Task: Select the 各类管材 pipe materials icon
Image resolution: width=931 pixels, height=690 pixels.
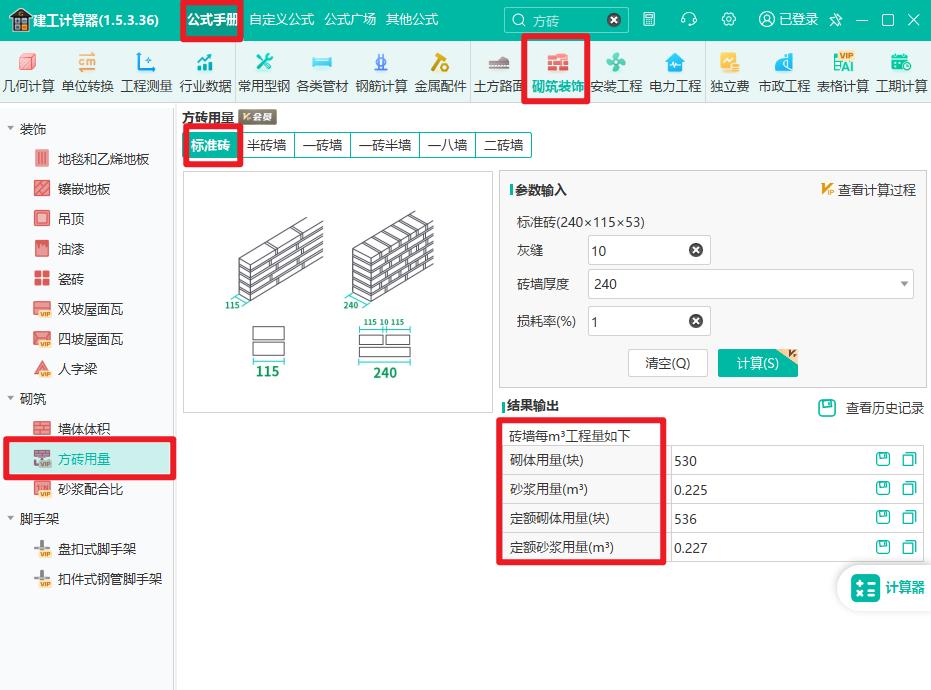Action: pos(322,72)
